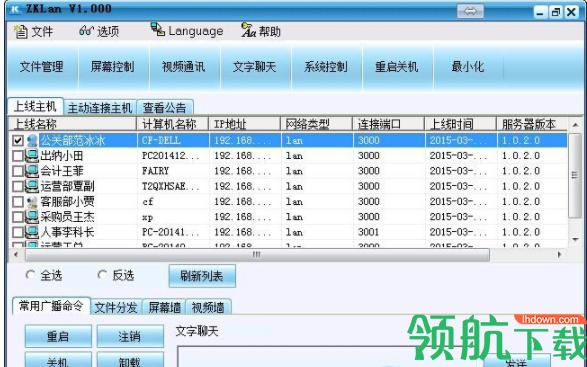587x367 pixels.
Task: Launch 视频通讯 toolbar button
Action: coord(184,67)
